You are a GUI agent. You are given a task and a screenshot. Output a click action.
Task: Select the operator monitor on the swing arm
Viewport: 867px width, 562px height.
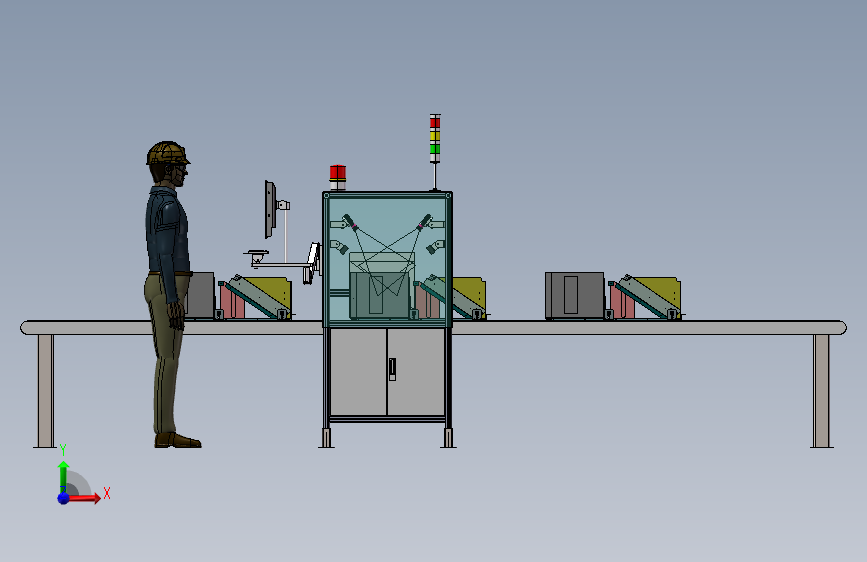point(270,209)
